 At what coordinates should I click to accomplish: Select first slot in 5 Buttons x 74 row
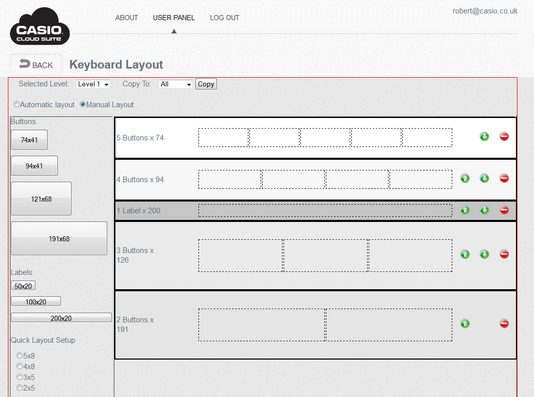click(x=223, y=138)
